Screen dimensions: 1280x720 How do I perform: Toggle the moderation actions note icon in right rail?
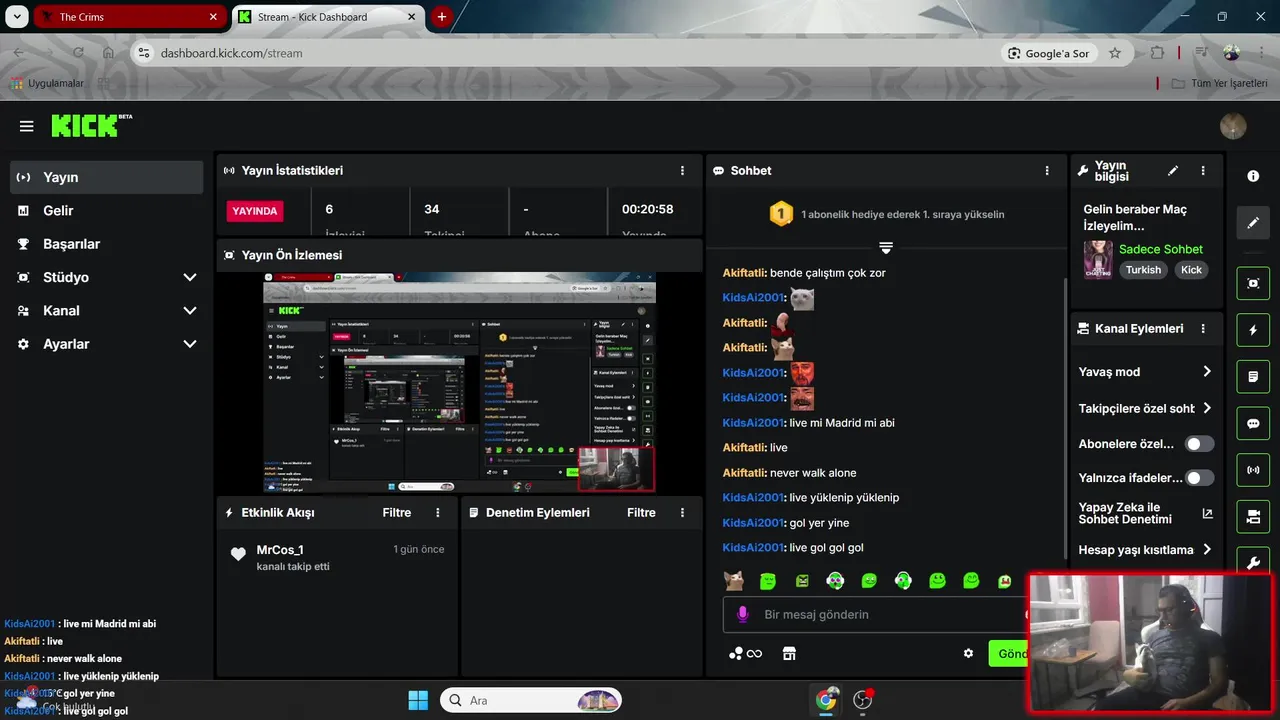tap(1253, 377)
